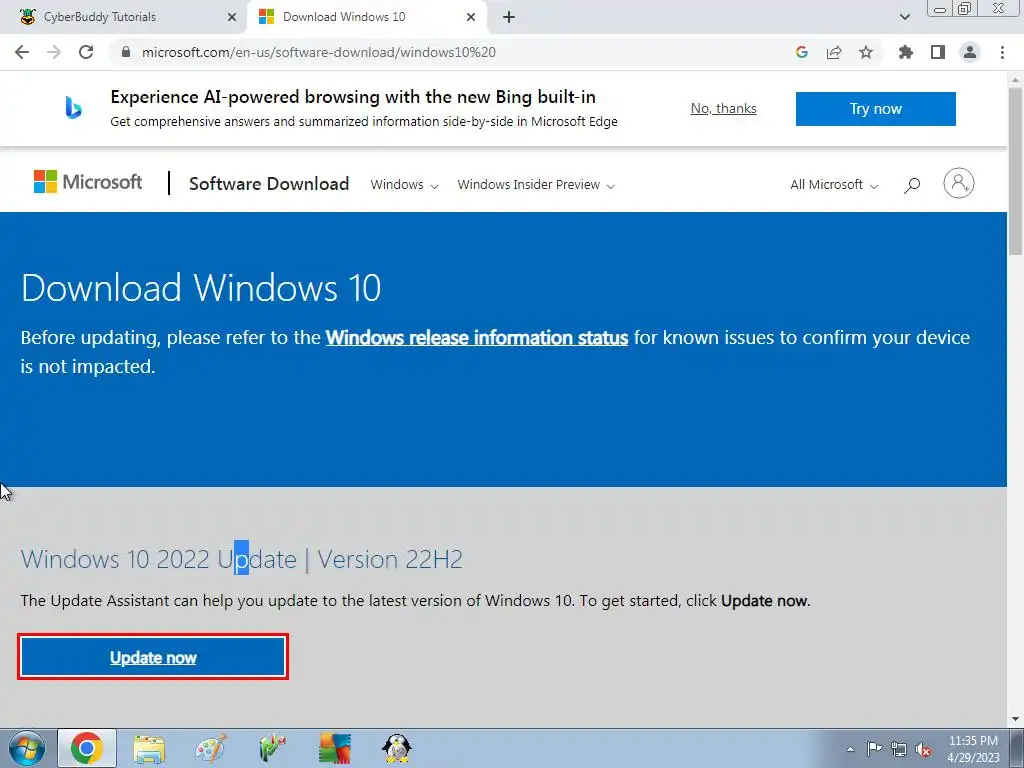Click the sign-in account icon

959,184
